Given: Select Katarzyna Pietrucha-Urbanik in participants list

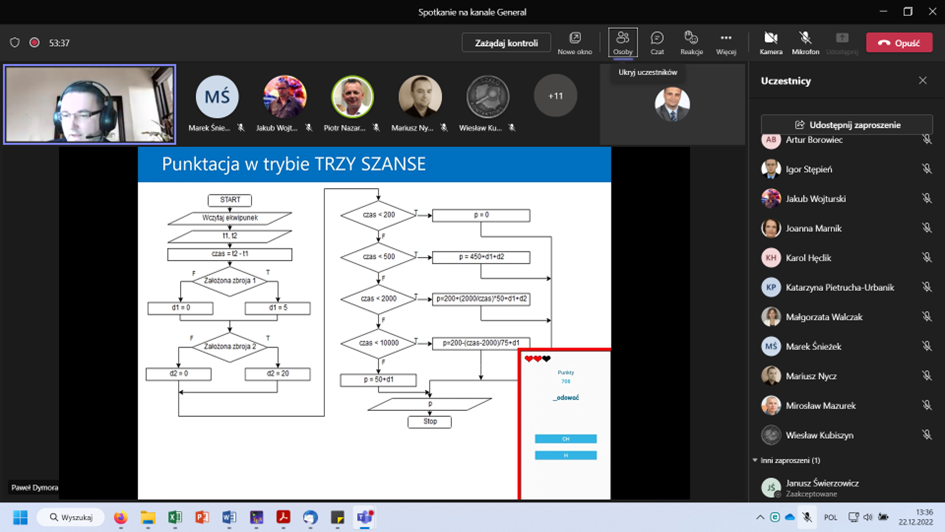Looking at the screenshot, I should (x=839, y=287).
